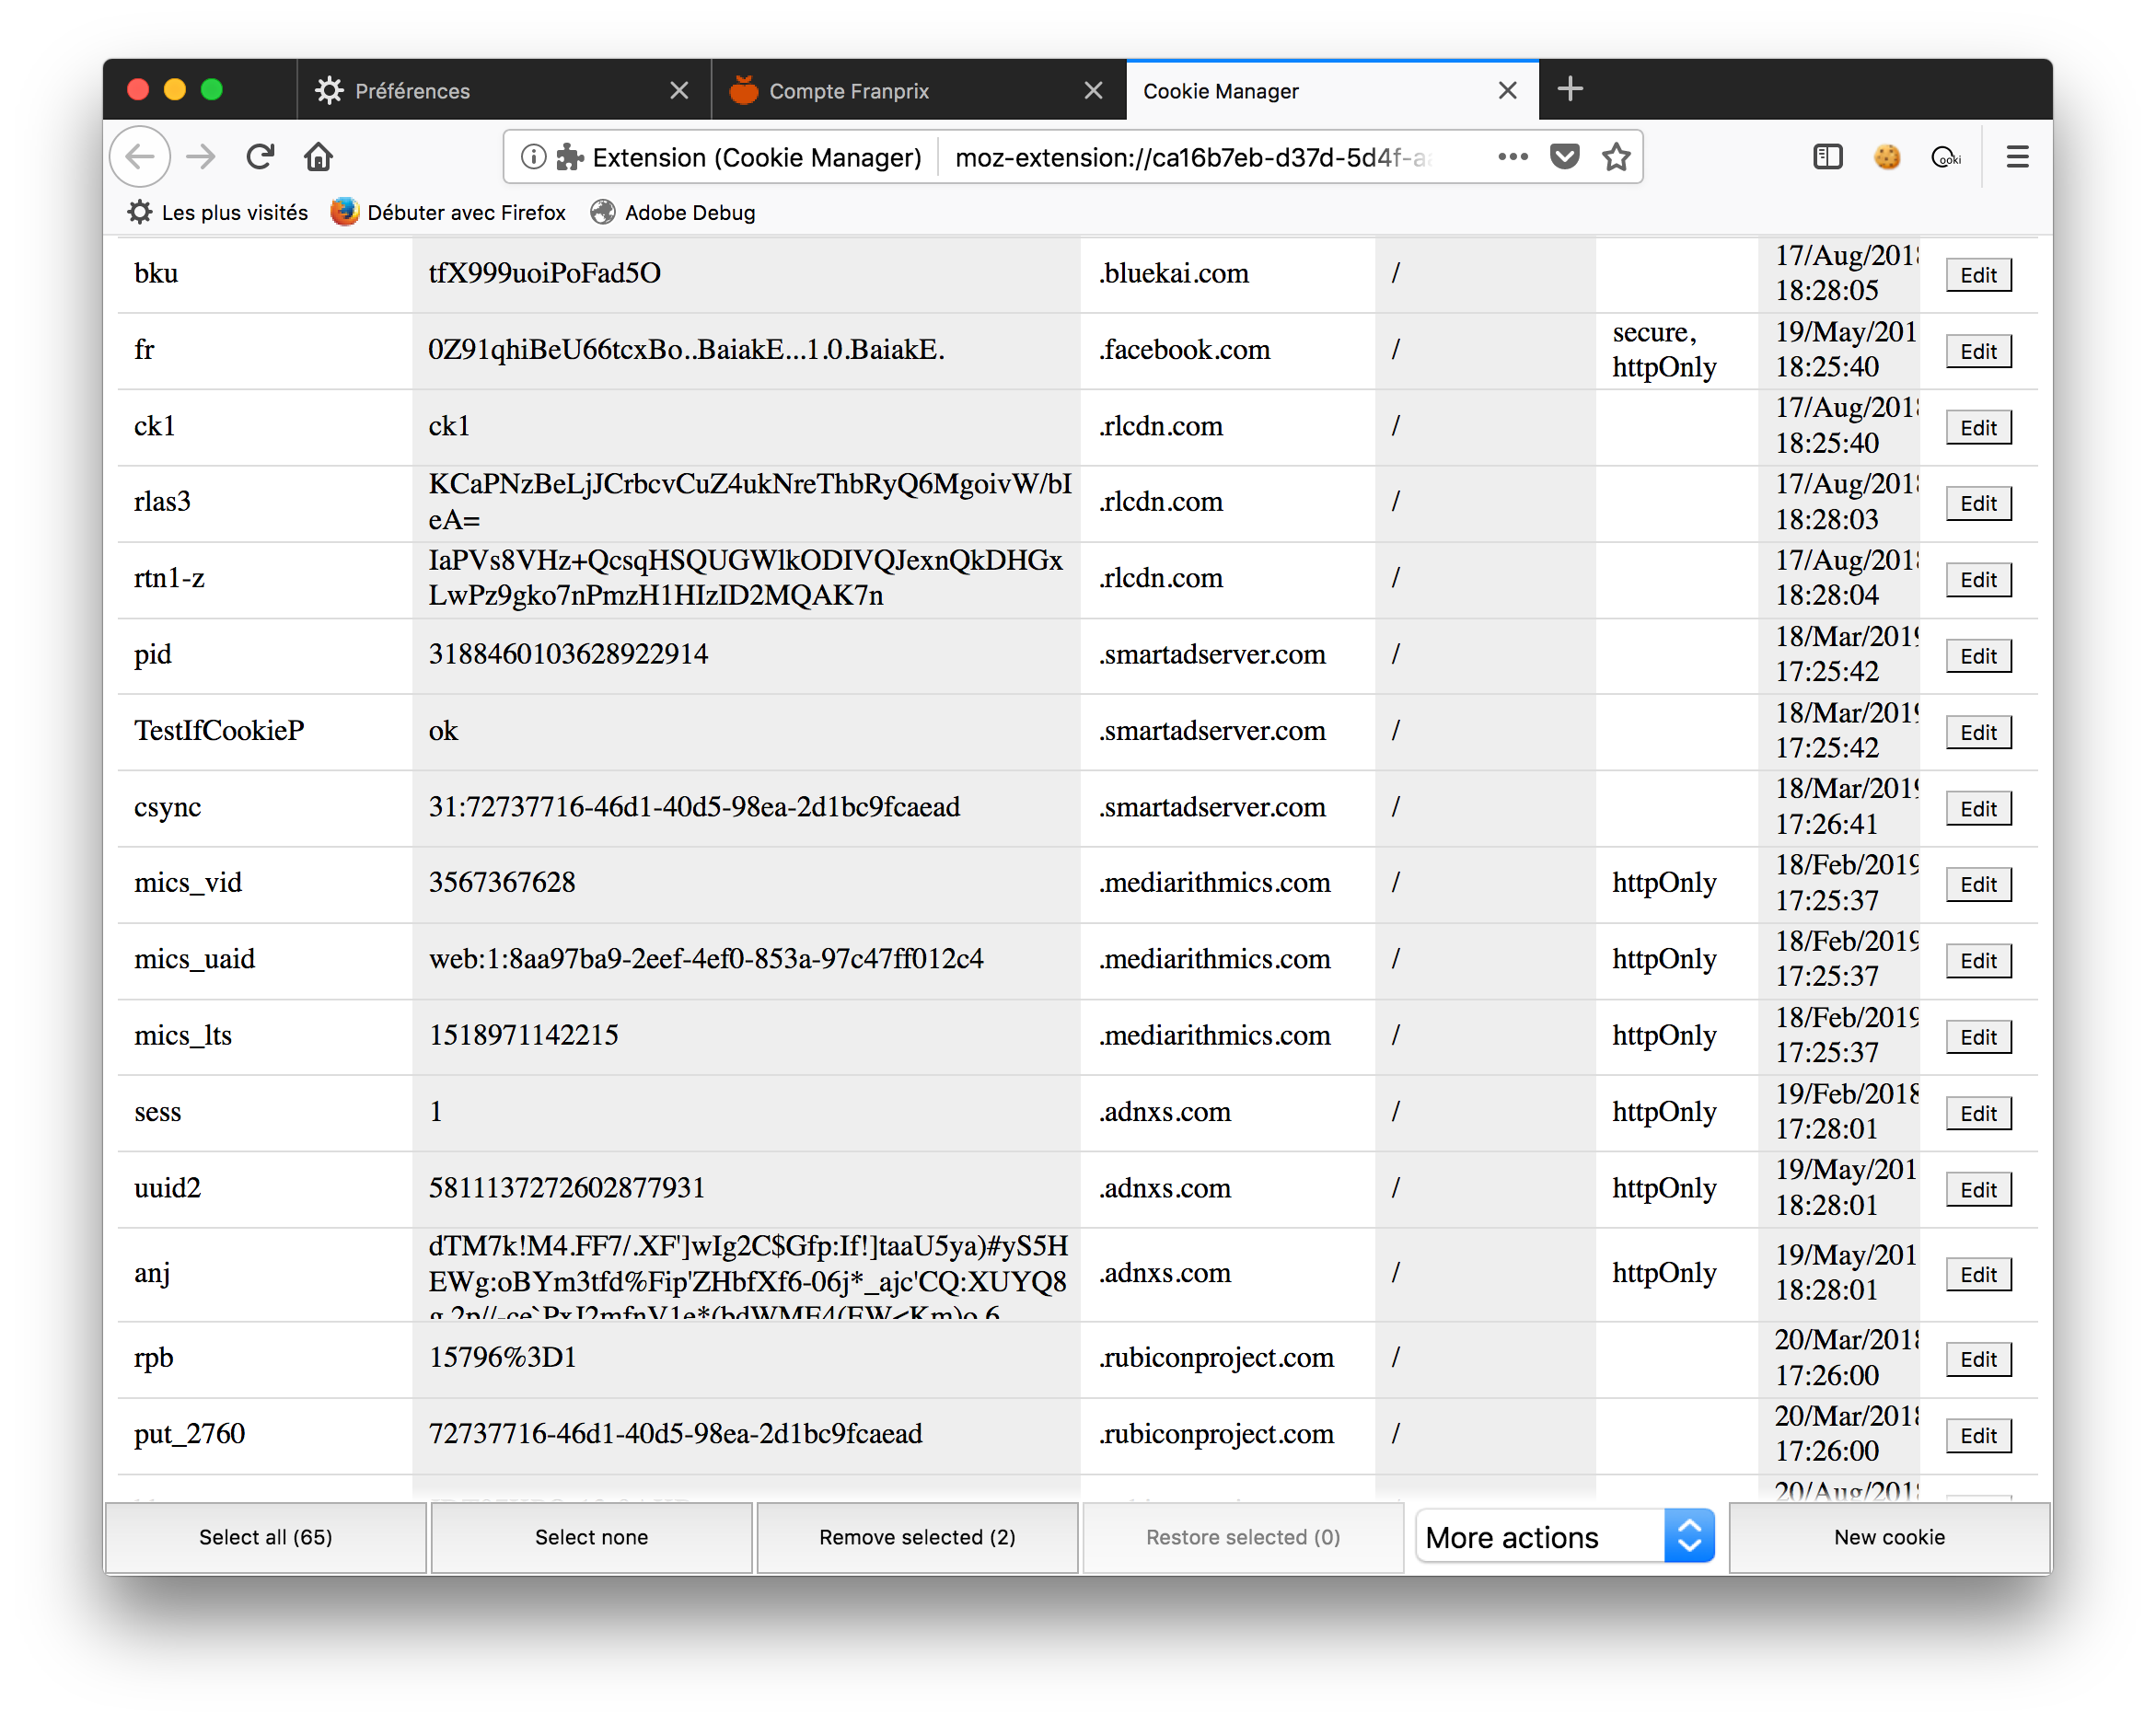
Task: Switch to the Préférences tab
Action: pyautogui.click(x=504, y=91)
